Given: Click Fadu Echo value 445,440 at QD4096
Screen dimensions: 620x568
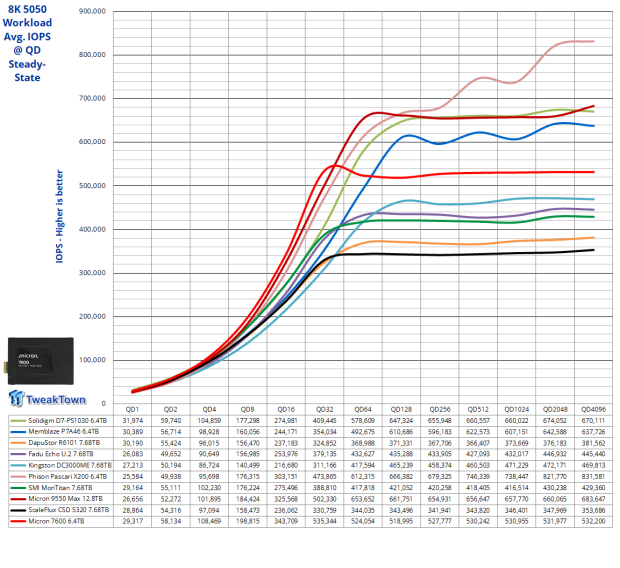Looking at the screenshot, I should (593, 454).
